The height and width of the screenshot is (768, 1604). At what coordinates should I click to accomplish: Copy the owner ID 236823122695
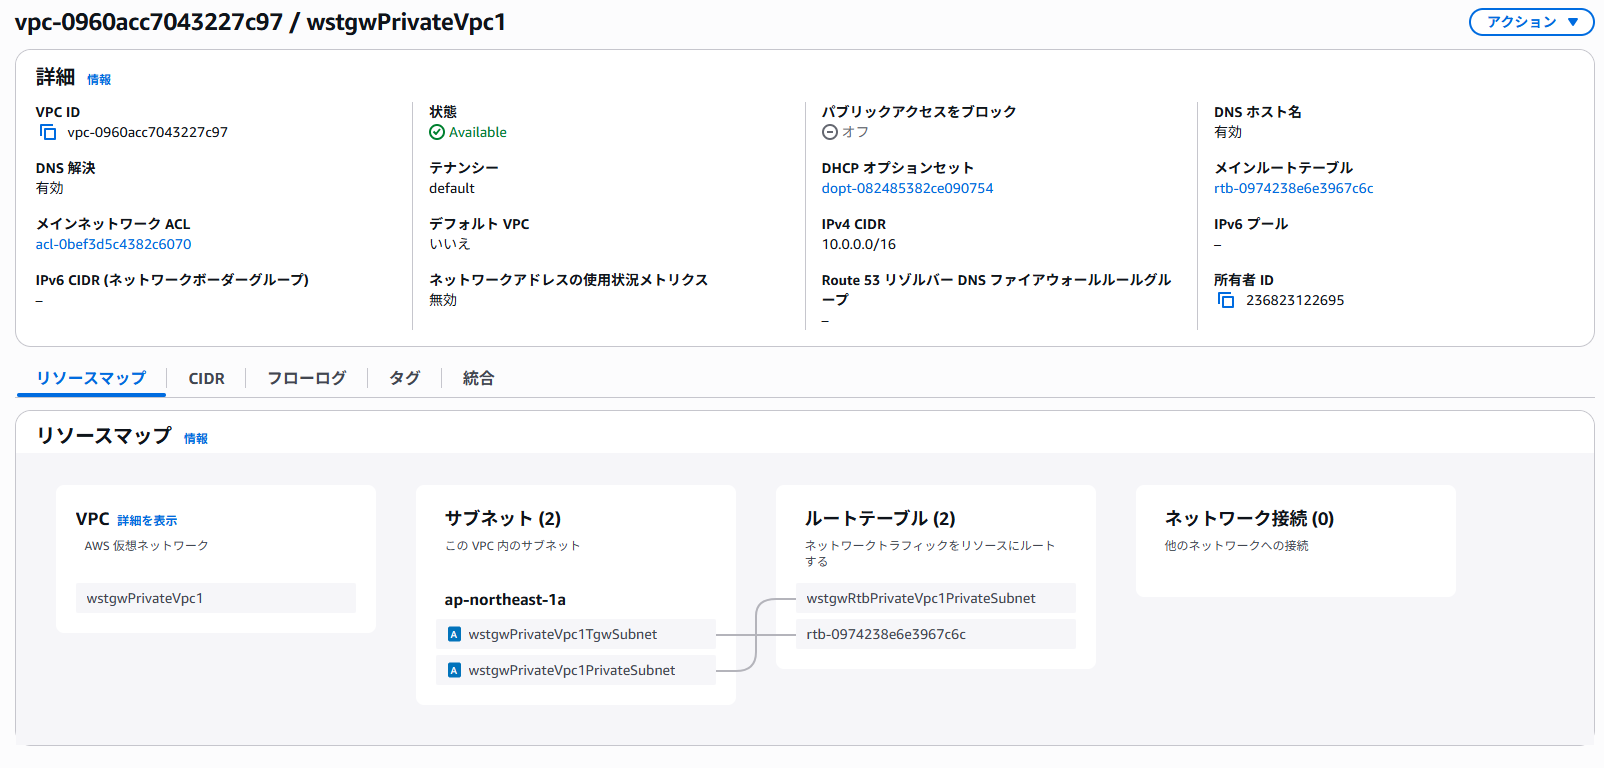tap(1226, 300)
